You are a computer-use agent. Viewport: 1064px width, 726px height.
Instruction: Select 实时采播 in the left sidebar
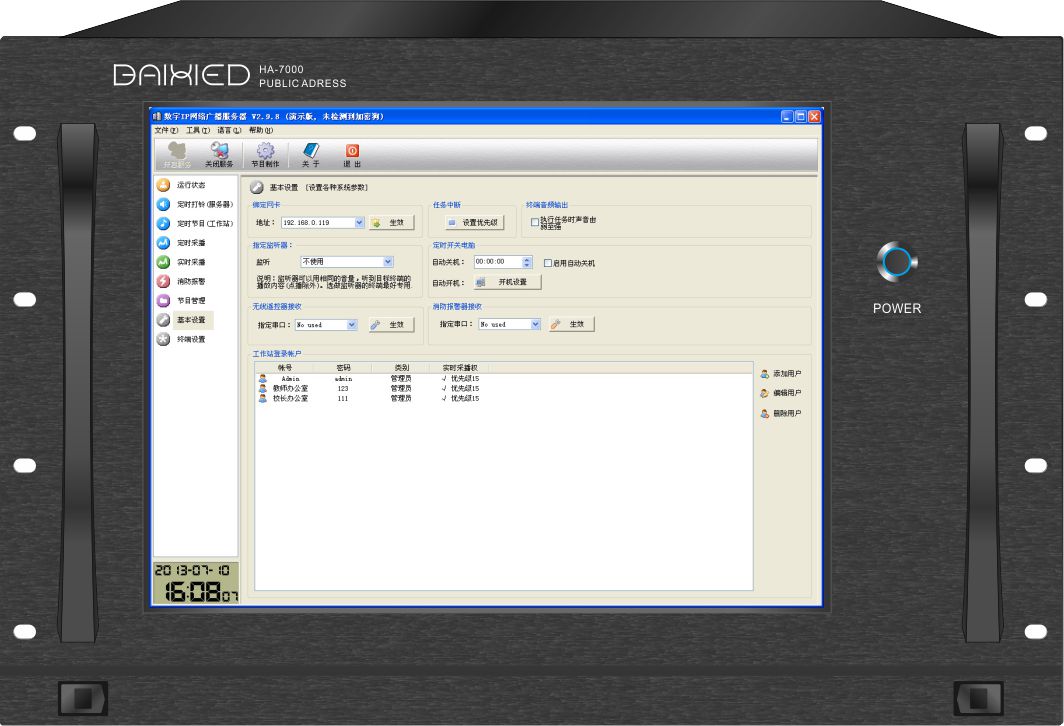(190, 262)
